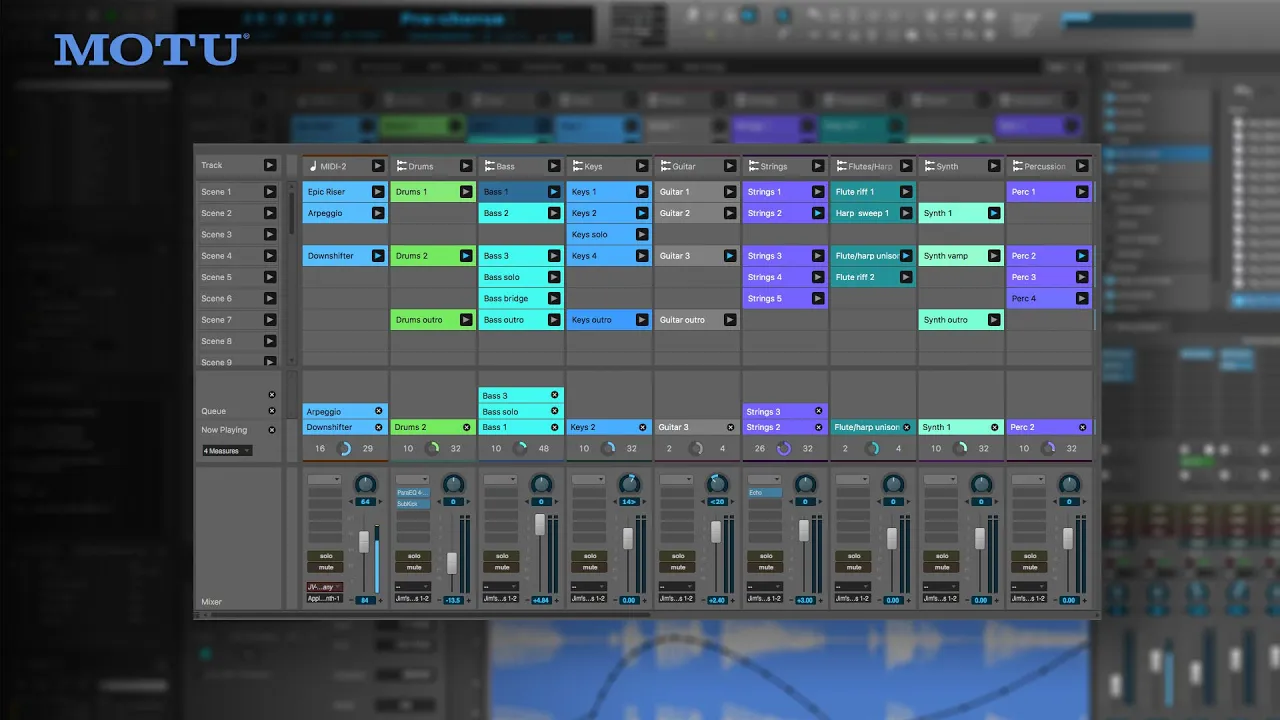Open the ParaEQ insert on Drums channel
This screenshot has width=1280, height=720.
click(x=412, y=493)
